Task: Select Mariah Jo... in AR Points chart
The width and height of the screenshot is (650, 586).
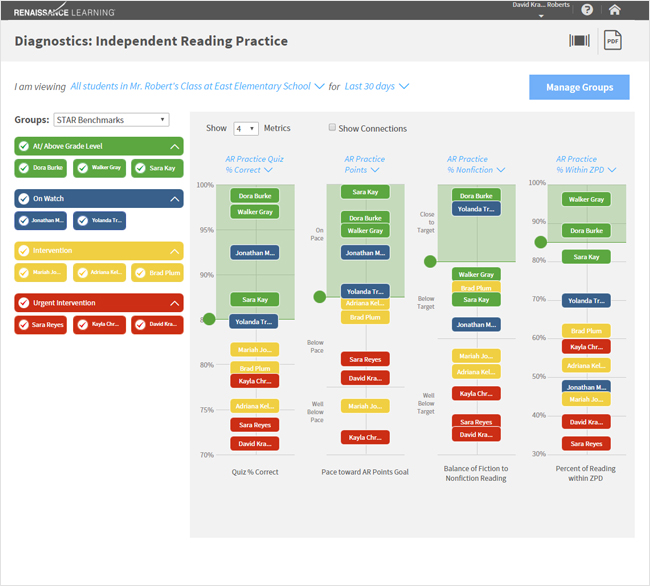Action: tap(365, 406)
